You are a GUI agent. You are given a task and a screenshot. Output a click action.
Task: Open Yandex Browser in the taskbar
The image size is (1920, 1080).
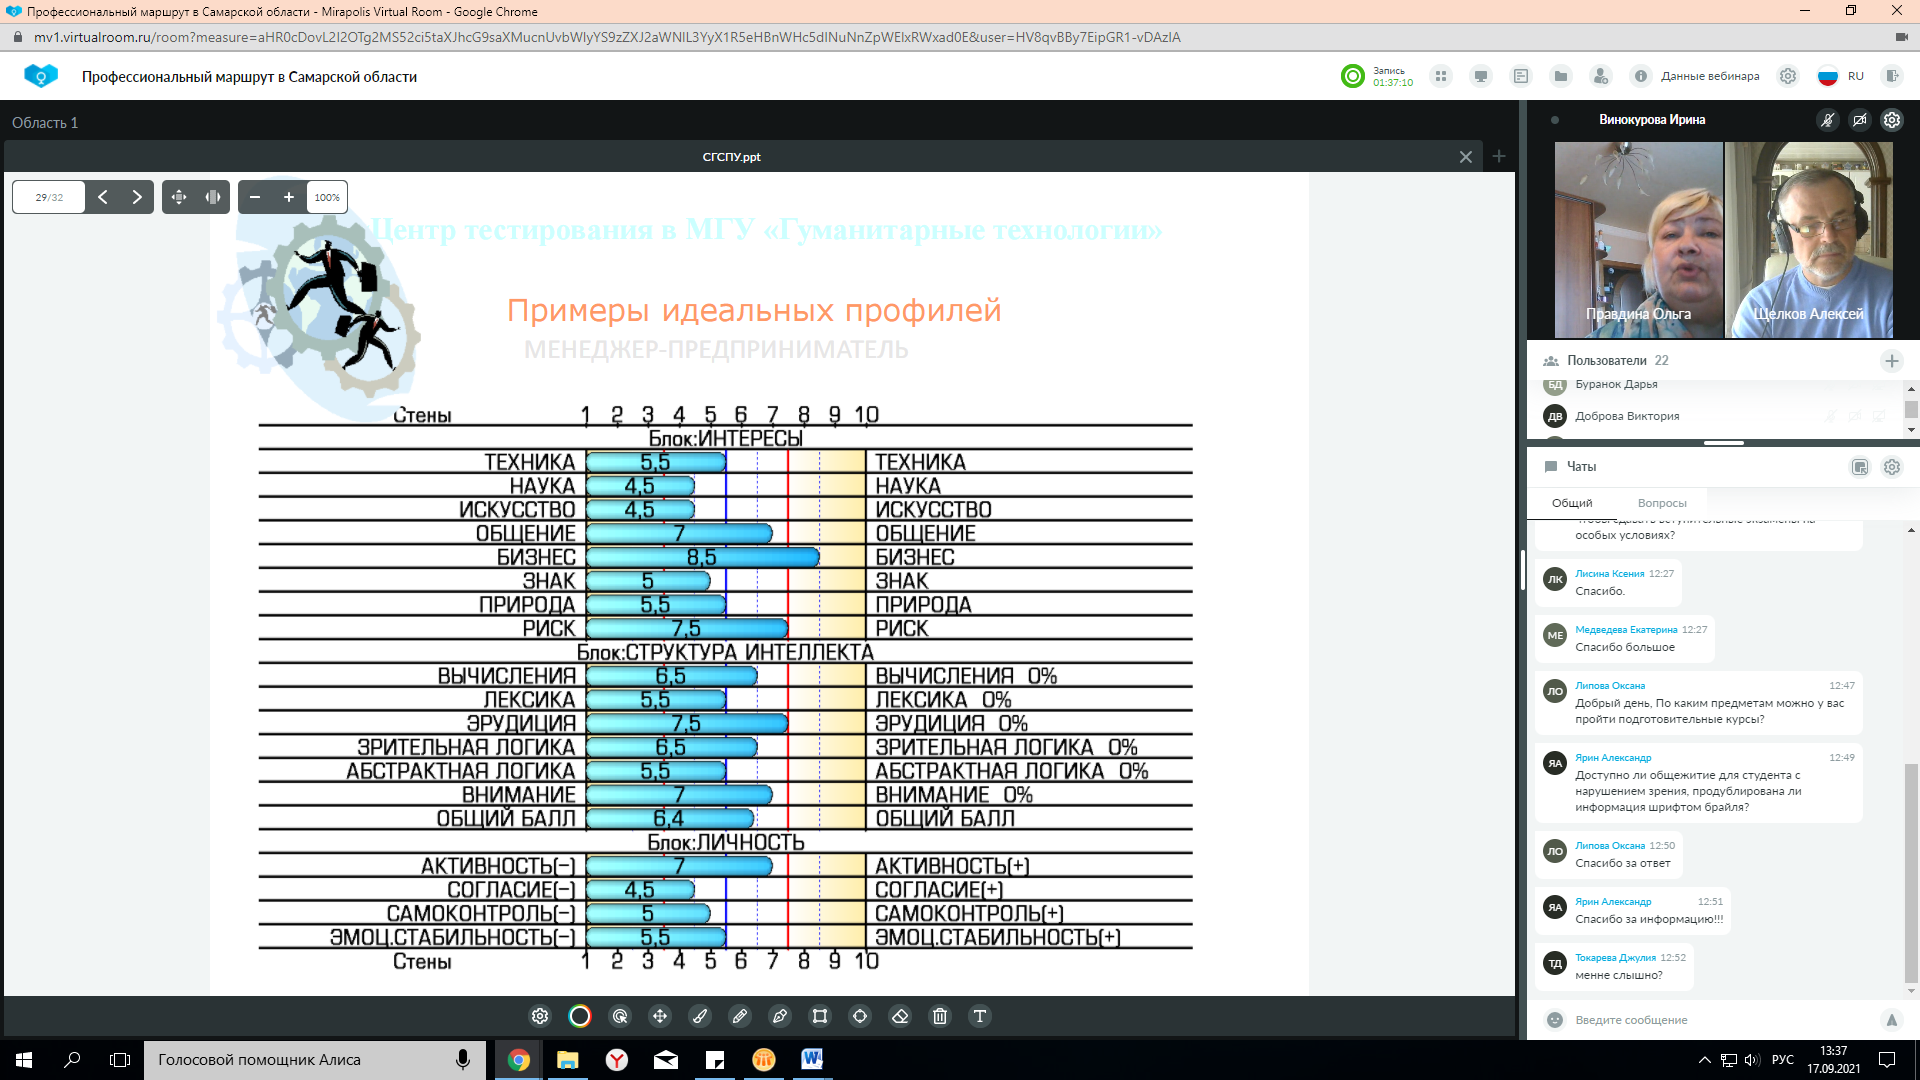[x=616, y=1060]
